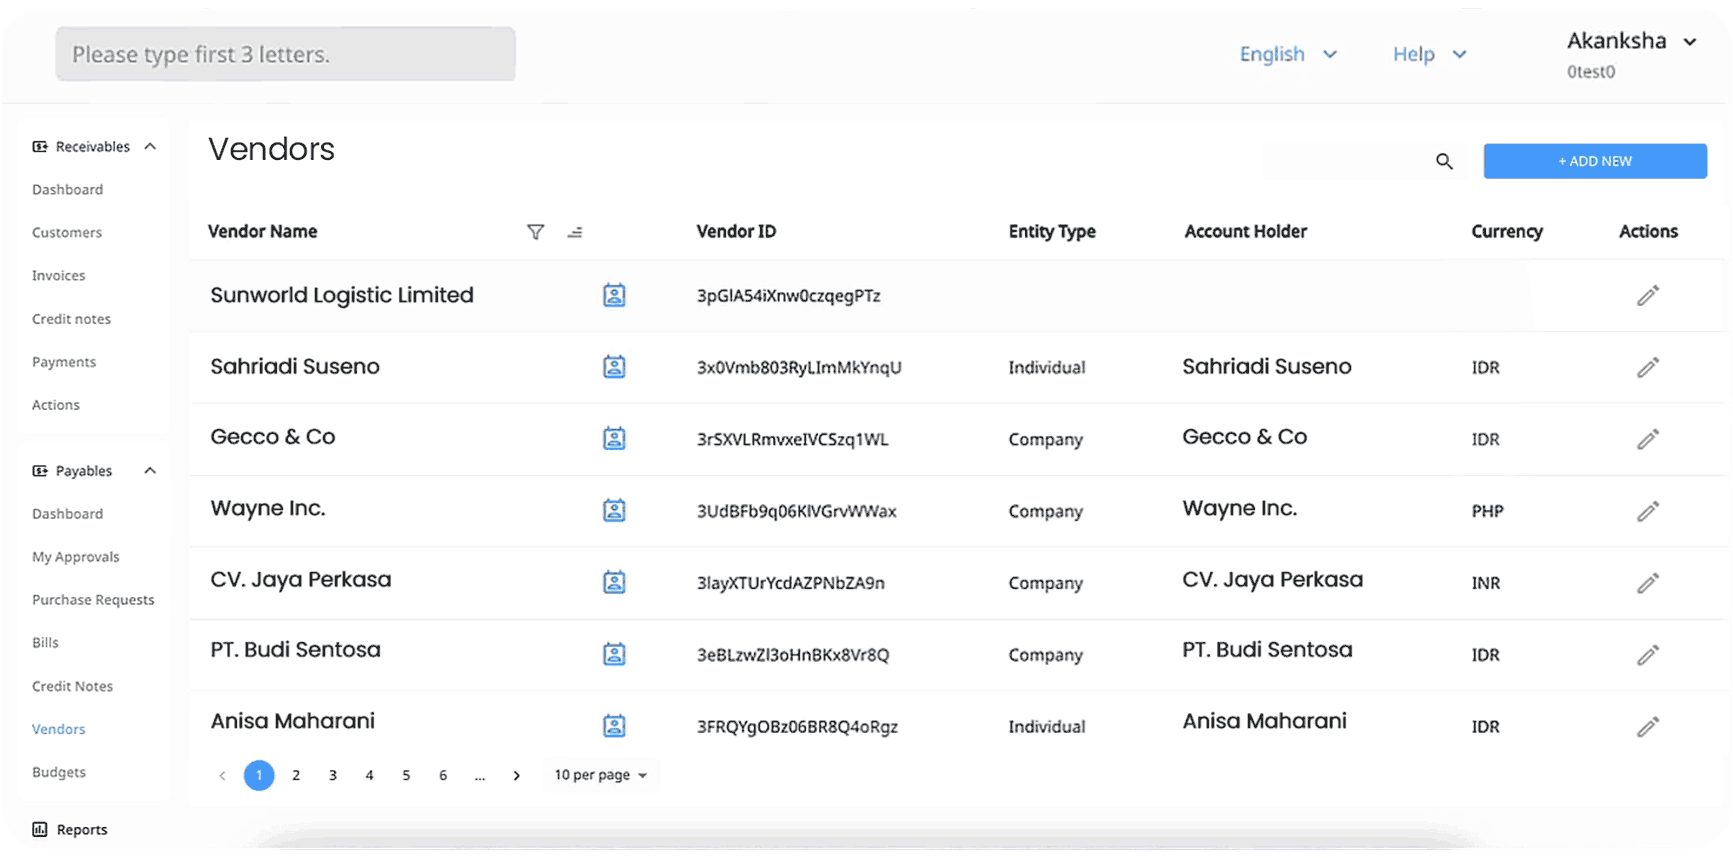Go to the previous page of vendors
The width and height of the screenshot is (1733, 858).
coord(222,775)
